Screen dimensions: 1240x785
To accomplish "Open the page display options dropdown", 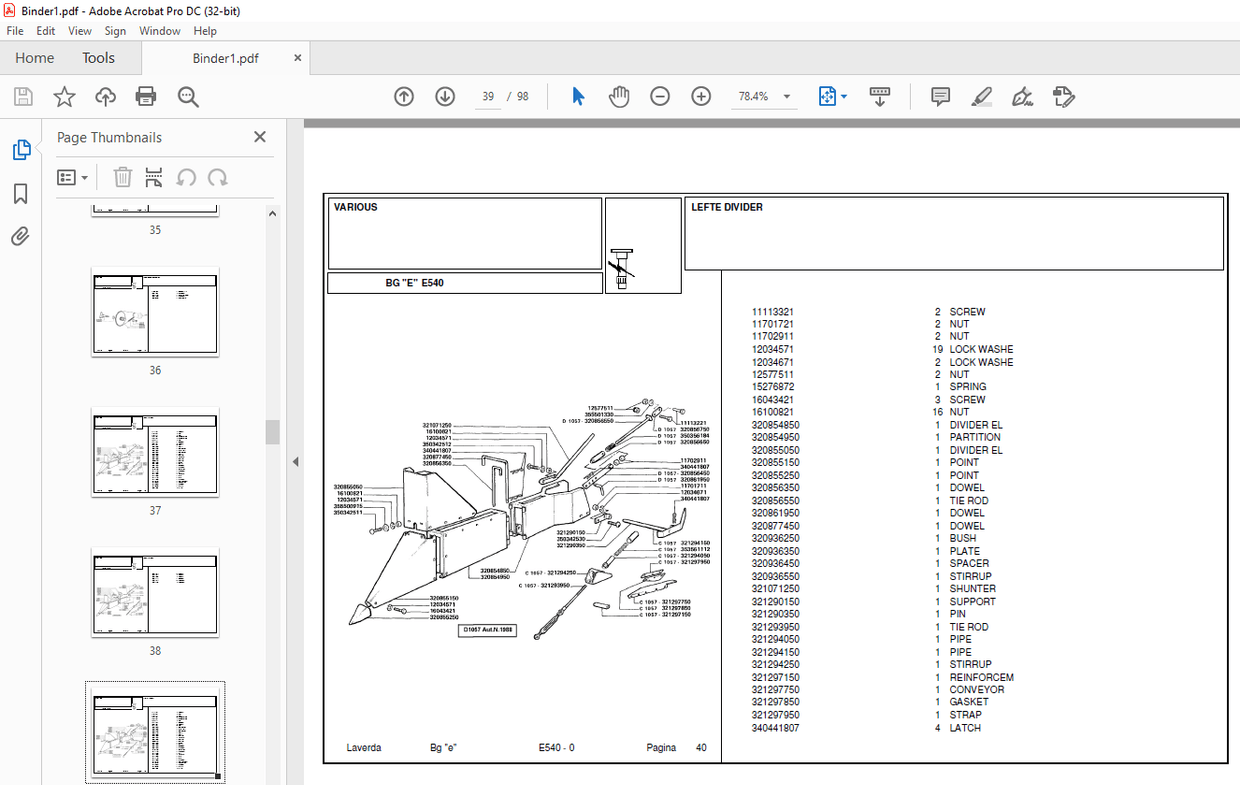I will [841, 96].
